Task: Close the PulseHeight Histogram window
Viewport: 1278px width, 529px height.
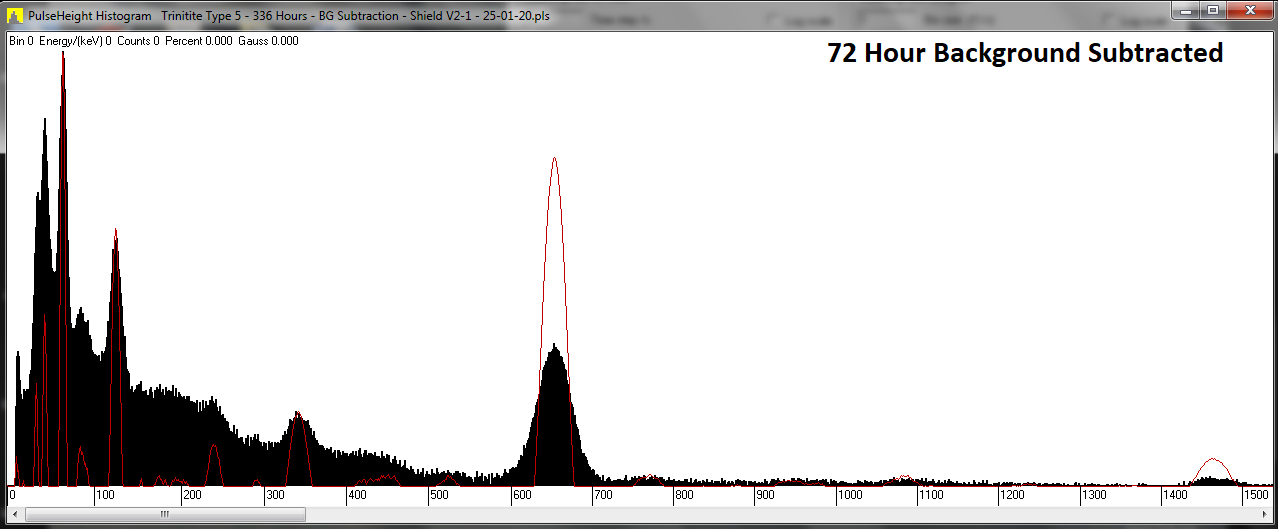Action: point(1250,10)
